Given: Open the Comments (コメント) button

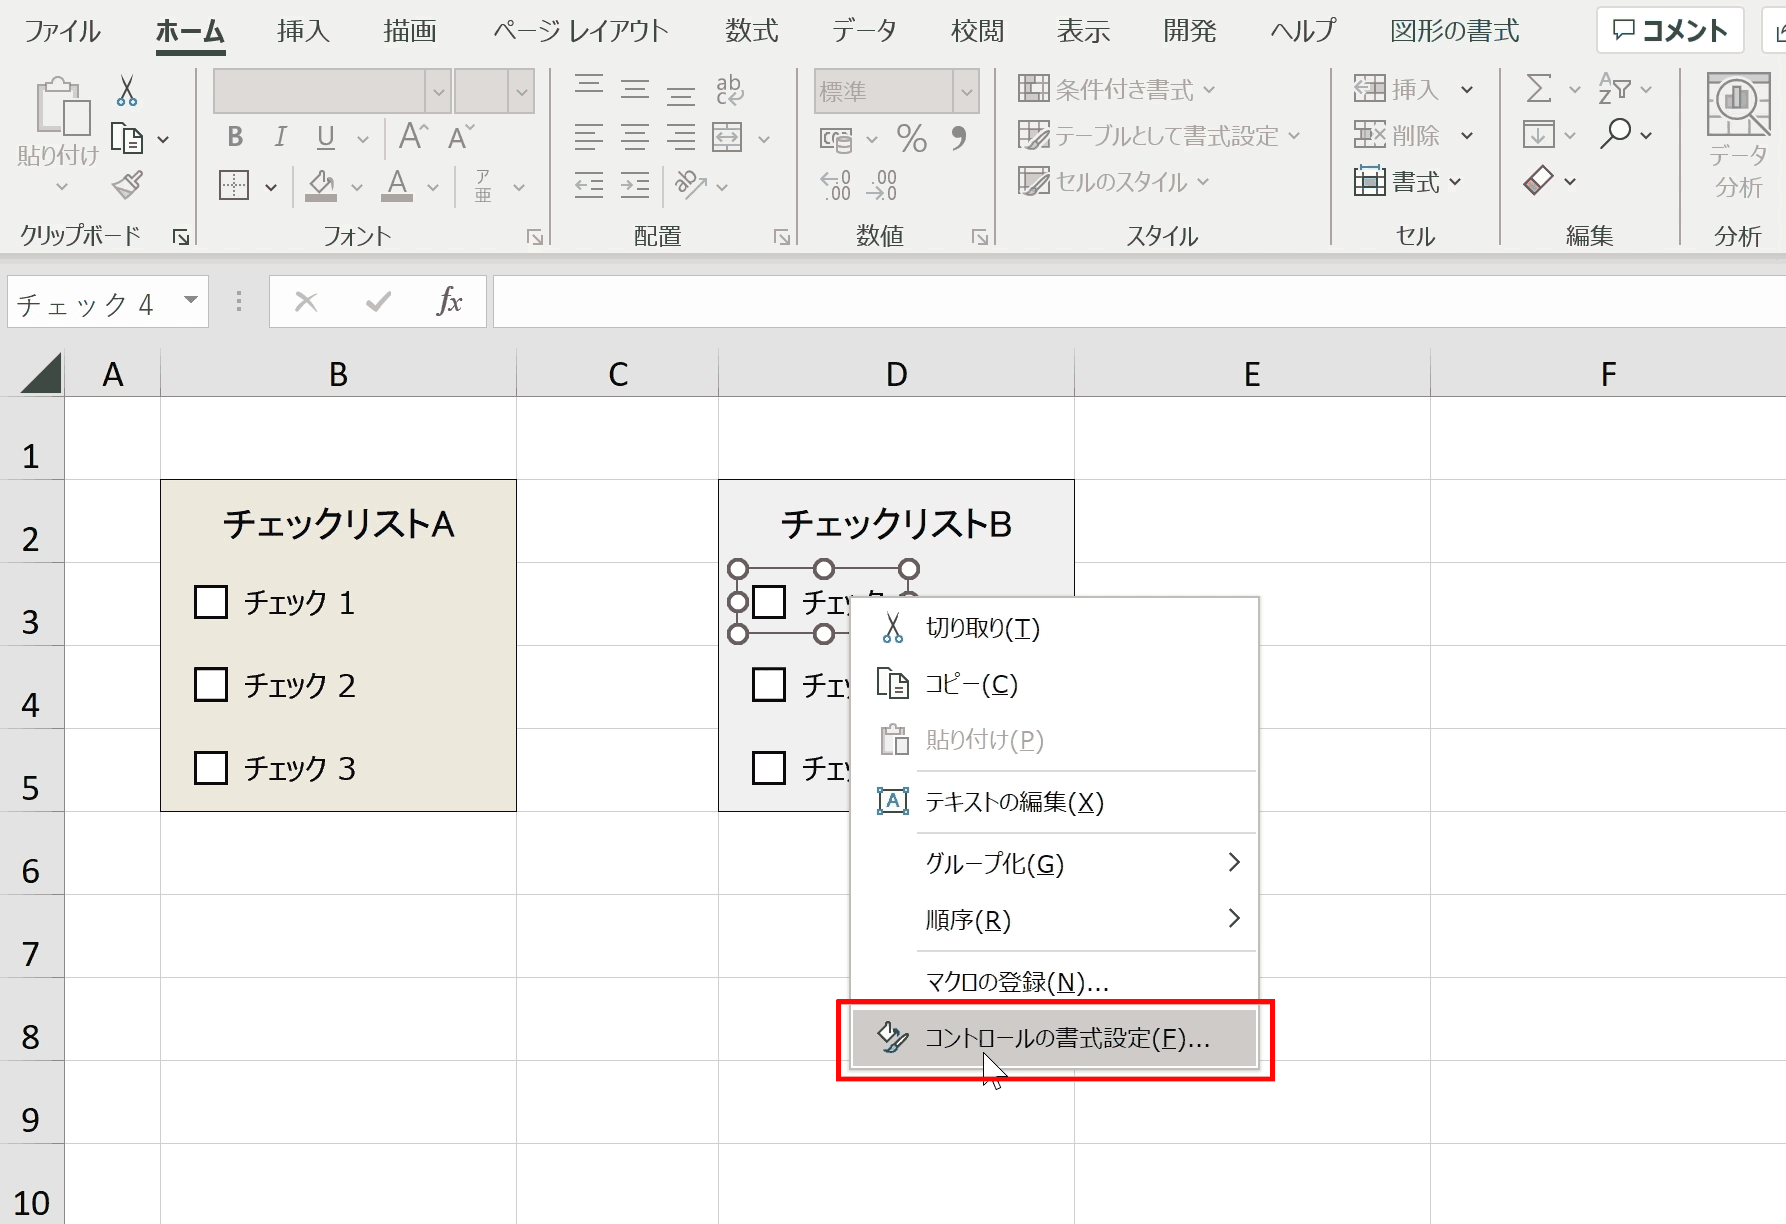Looking at the screenshot, I should [x=1670, y=31].
